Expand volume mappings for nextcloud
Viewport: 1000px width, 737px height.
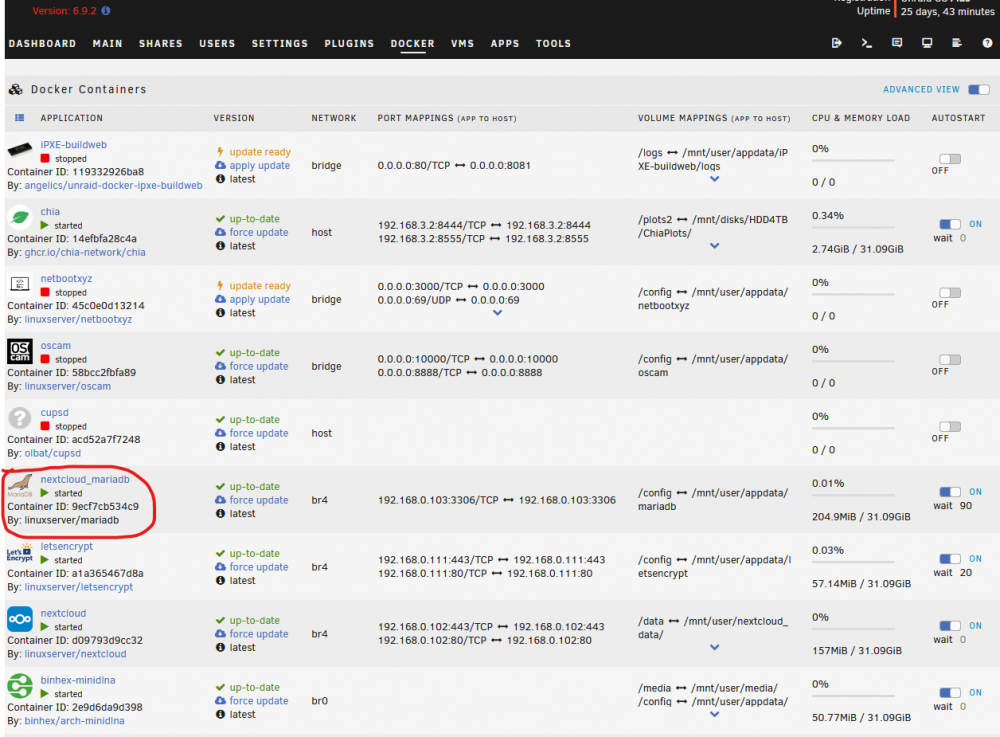click(x=714, y=647)
